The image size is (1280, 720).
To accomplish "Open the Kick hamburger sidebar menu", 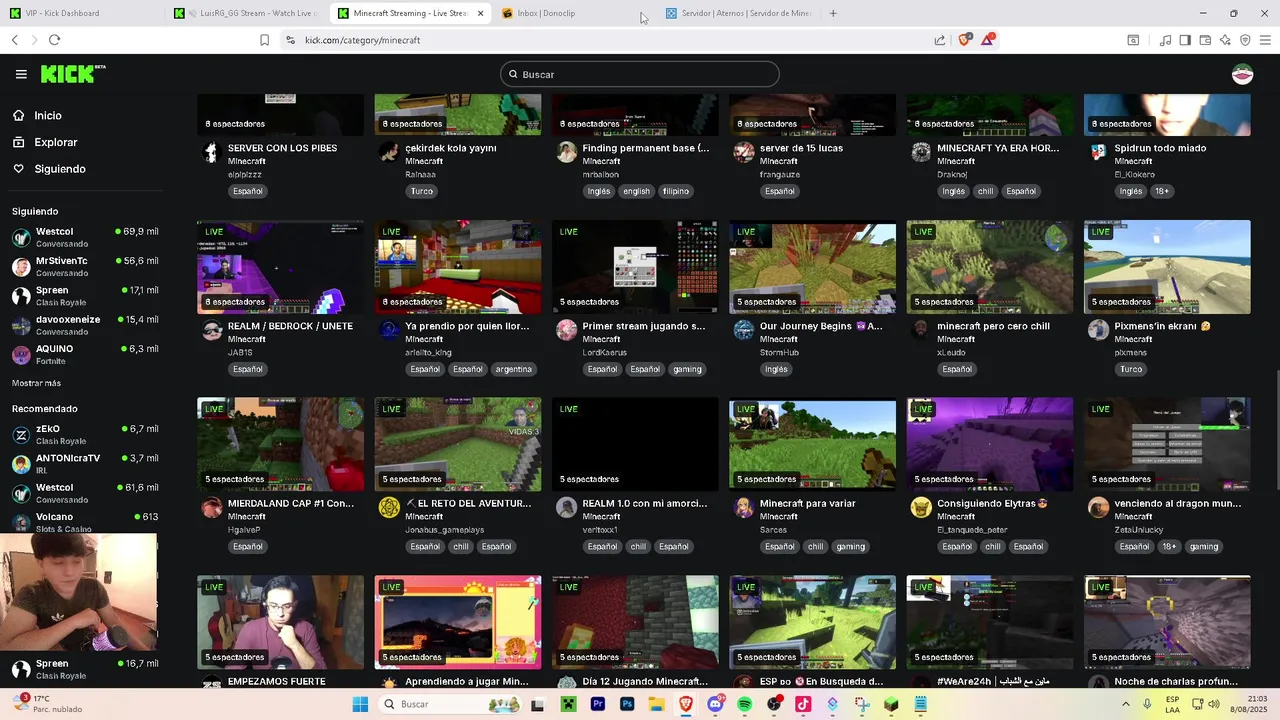I will (x=21, y=74).
